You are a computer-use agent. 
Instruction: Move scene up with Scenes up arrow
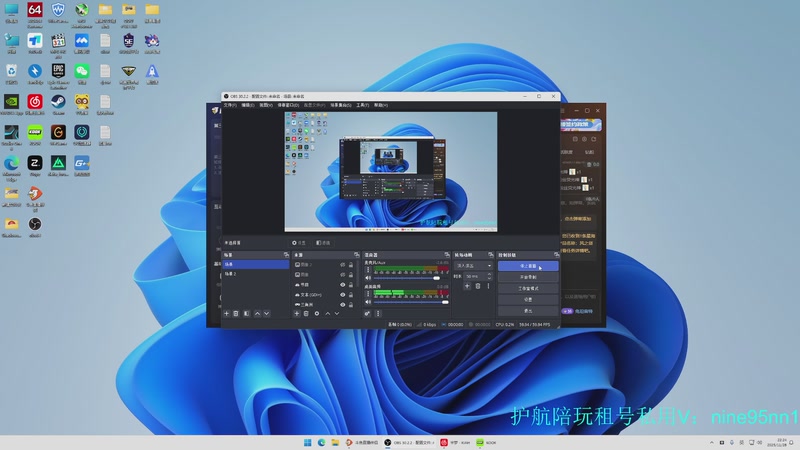(257, 313)
